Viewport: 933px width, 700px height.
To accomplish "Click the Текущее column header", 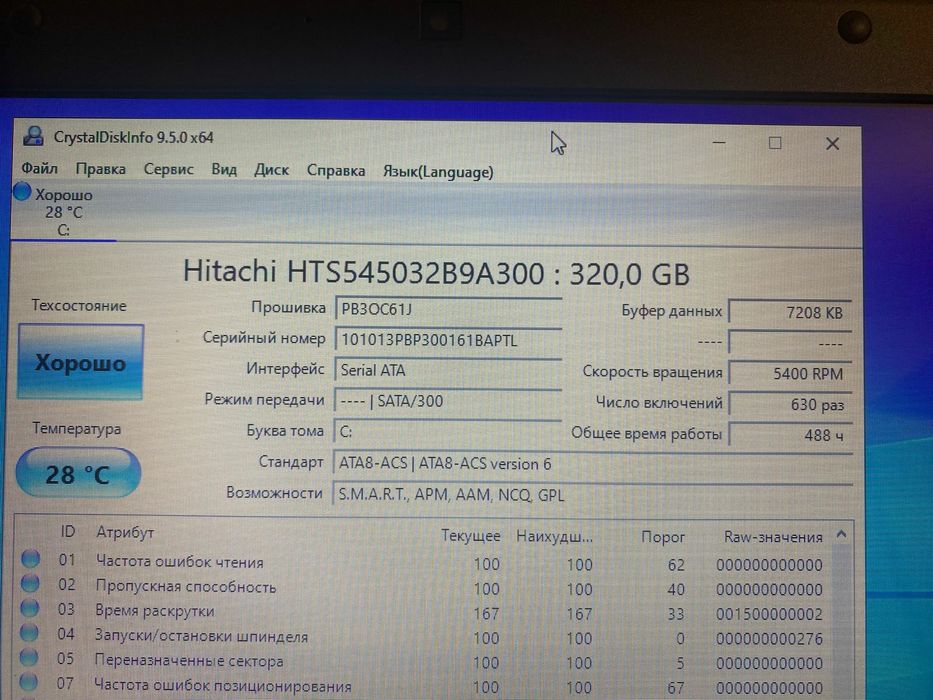I will pyautogui.click(x=471, y=536).
